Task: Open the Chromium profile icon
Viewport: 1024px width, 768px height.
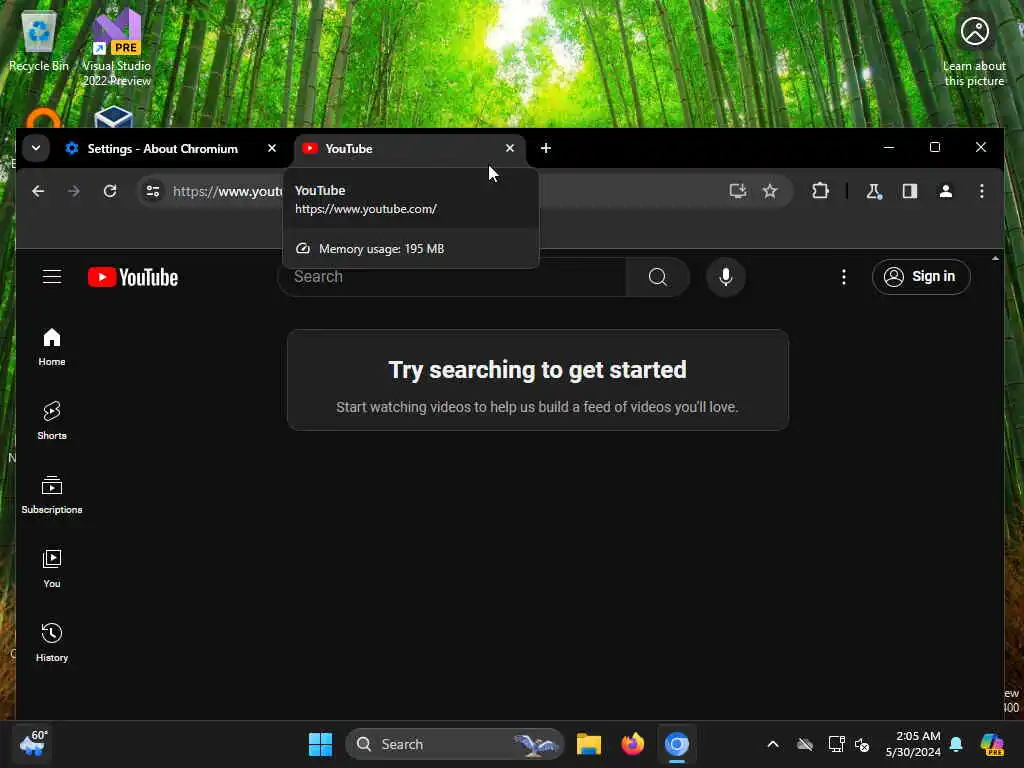Action: pyautogui.click(x=946, y=191)
